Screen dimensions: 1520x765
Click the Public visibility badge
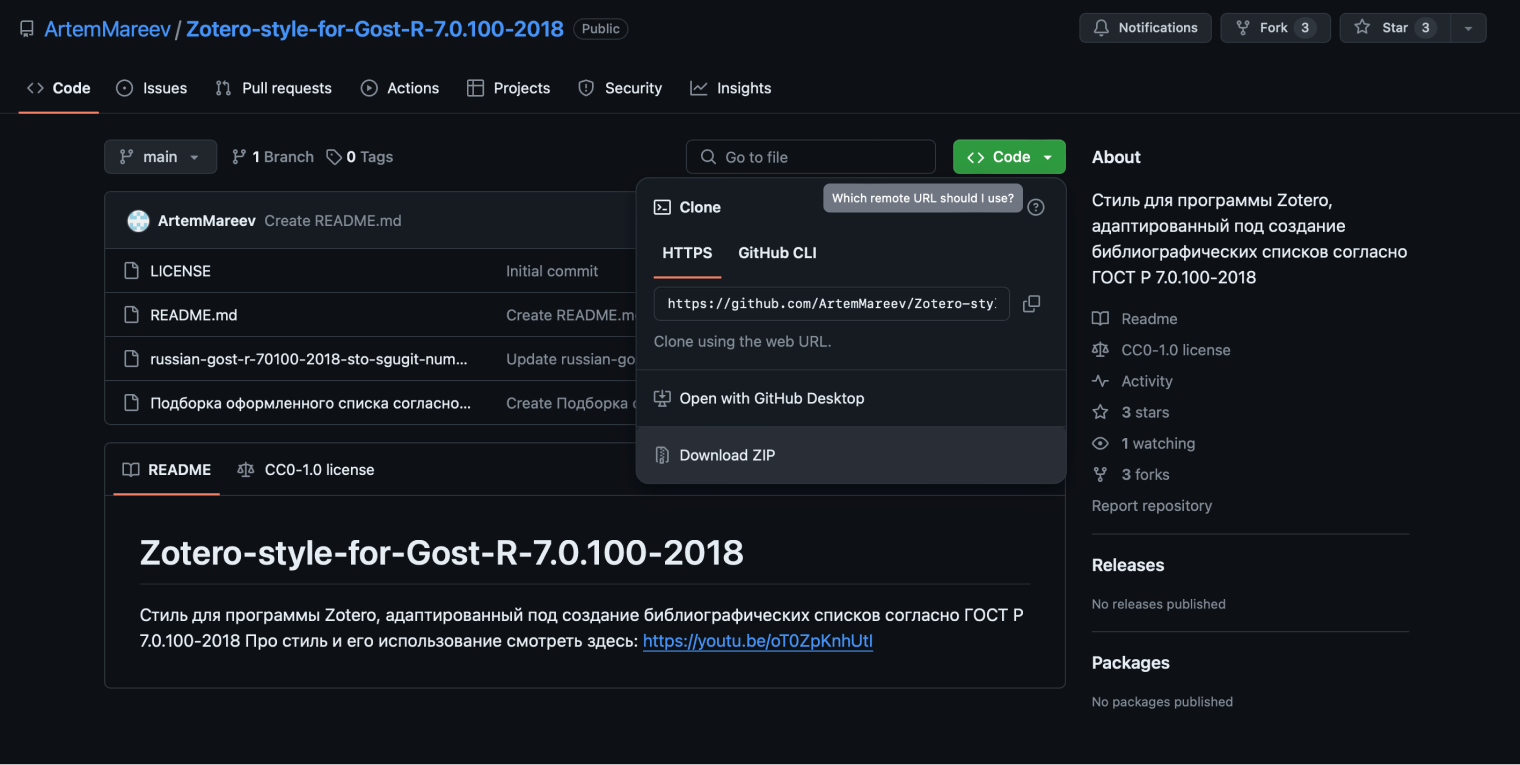(601, 29)
